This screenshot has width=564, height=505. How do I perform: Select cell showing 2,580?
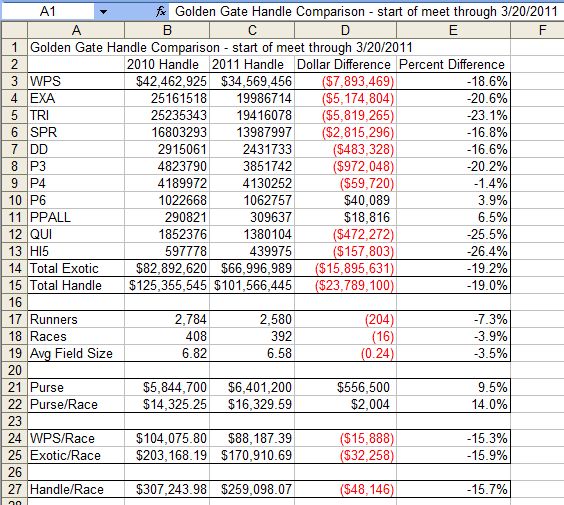click(252, 319)
